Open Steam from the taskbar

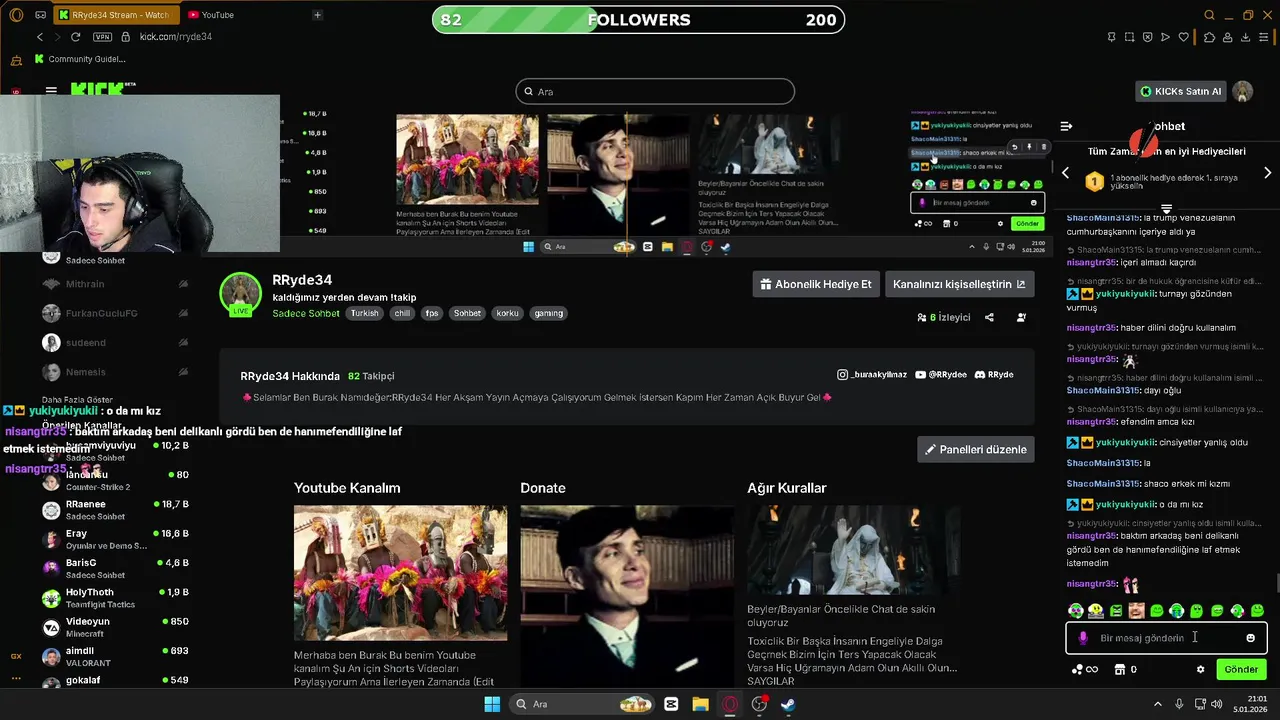point(788,704)
